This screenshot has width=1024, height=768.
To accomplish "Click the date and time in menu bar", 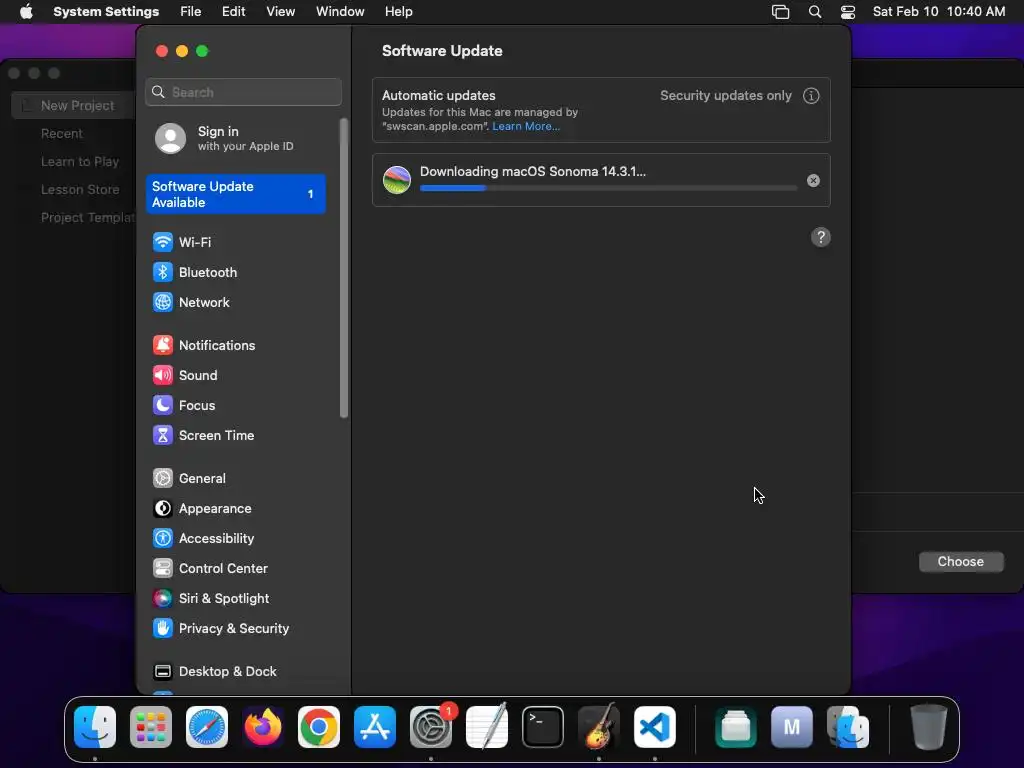I will [938, 12].
